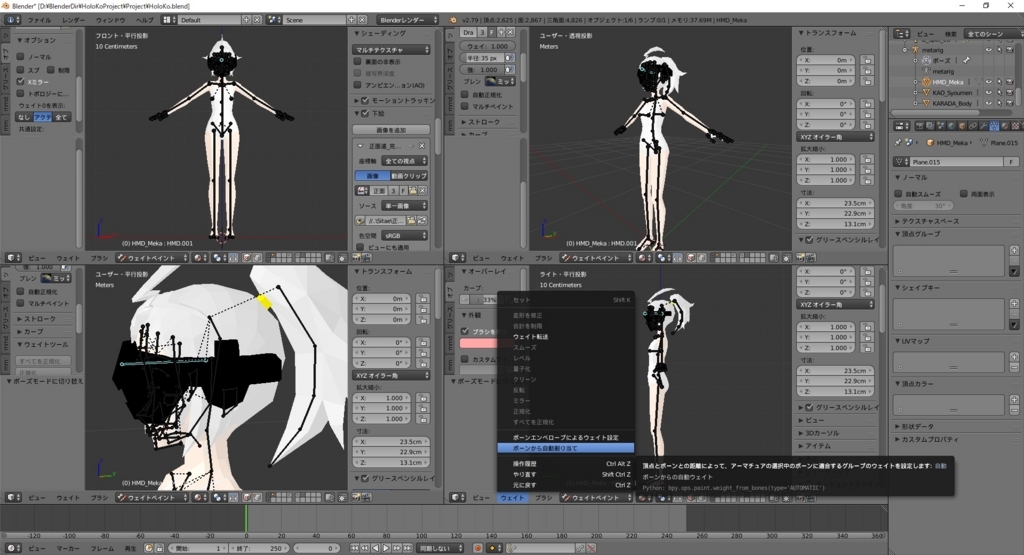Click the pin icon in Properties breadcrumb
Image resolution: width=1024 pixels, height=555 pixels.
point(898,142)
